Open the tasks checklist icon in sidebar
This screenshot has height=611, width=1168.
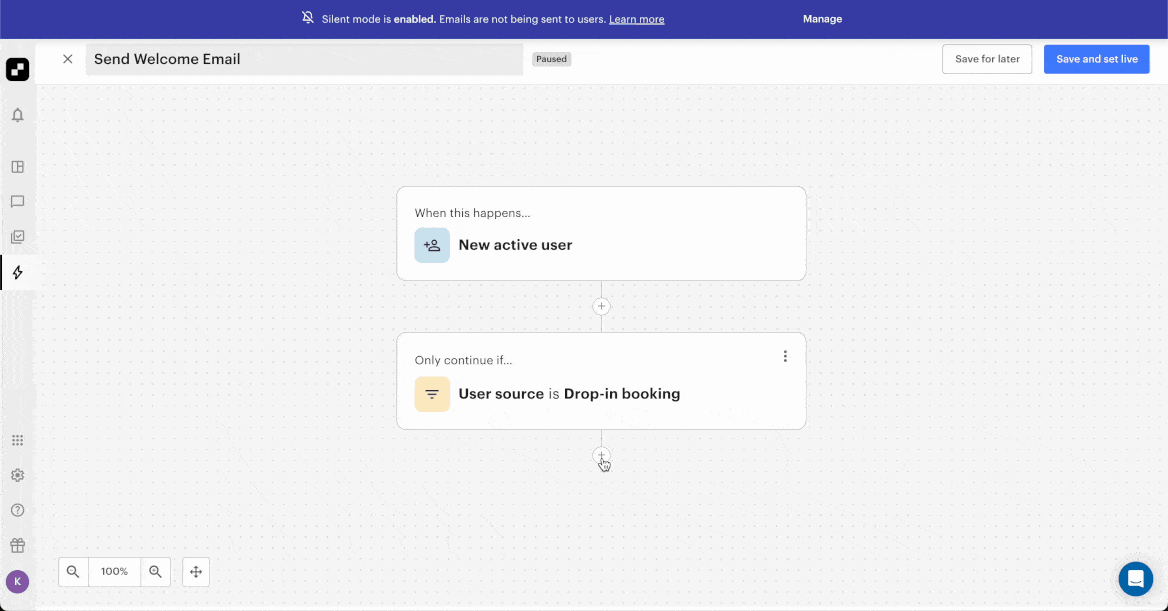pyautogui.click(x=18, y=237)
